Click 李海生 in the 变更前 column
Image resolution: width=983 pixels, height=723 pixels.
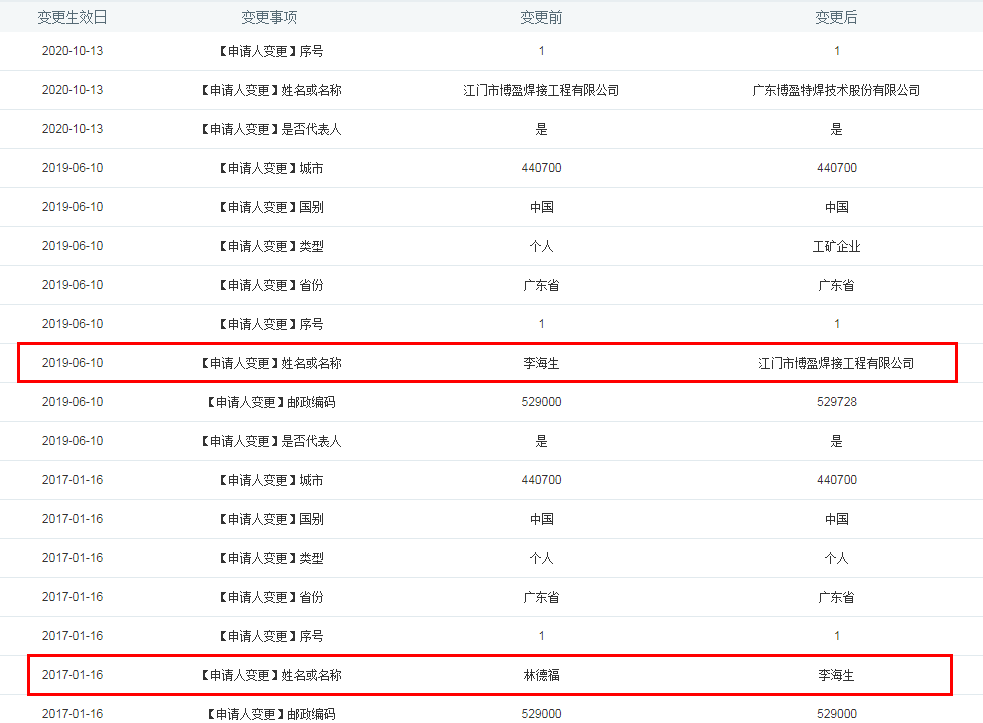(x=541, y=363)
